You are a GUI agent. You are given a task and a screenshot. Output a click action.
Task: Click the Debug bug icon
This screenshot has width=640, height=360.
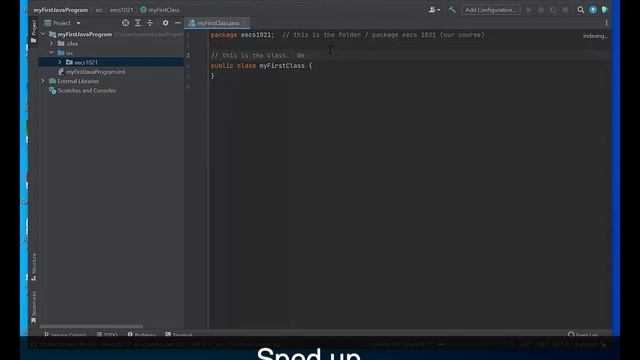pos(541,10)
